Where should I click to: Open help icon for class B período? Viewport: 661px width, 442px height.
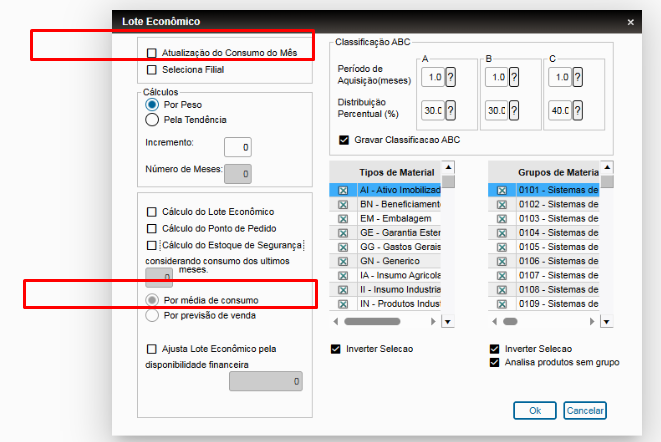point(513,77)
